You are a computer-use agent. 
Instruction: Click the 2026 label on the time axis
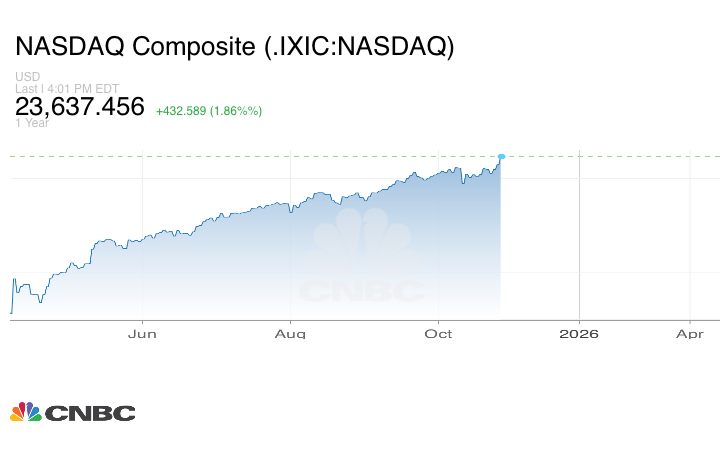(579, 333)
